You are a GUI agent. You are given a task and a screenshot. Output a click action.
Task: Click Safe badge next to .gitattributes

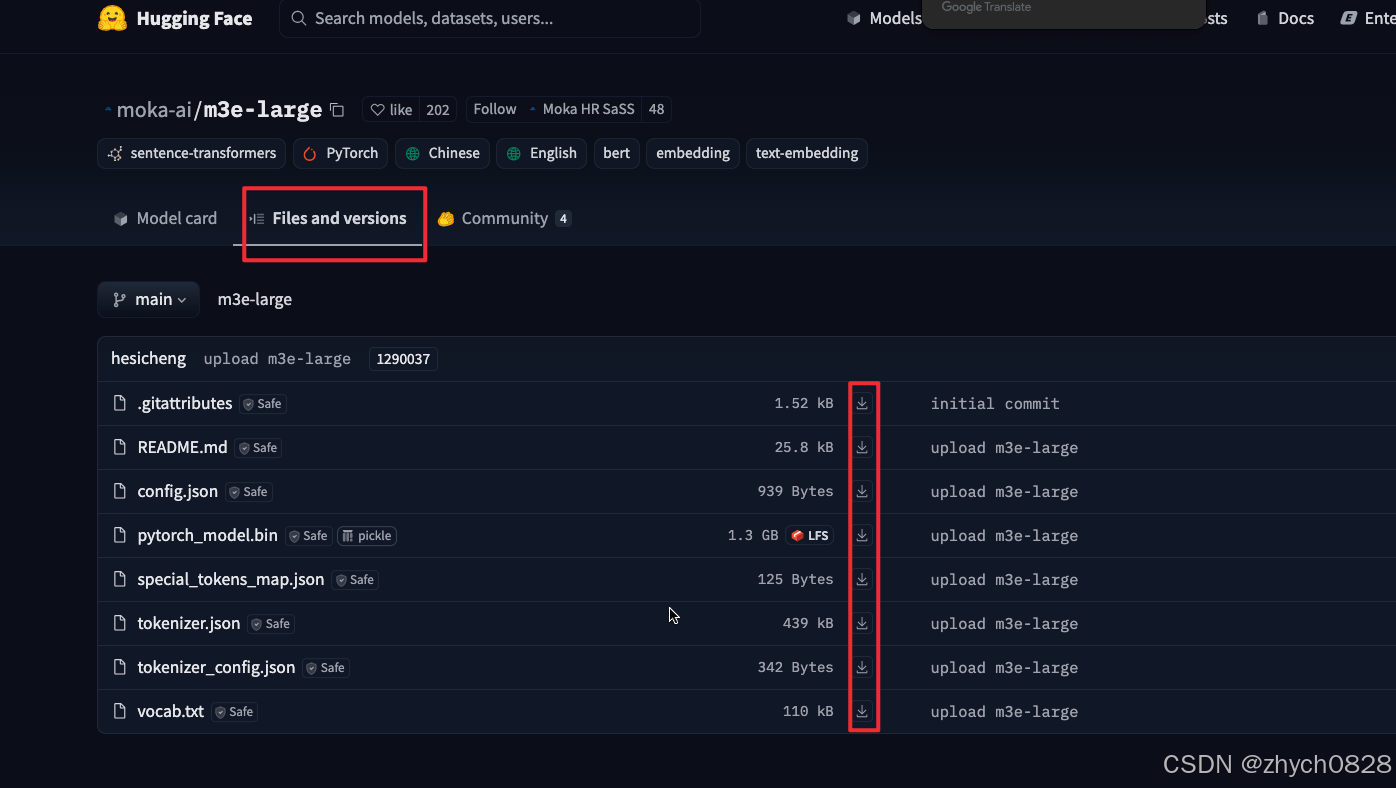263,404
